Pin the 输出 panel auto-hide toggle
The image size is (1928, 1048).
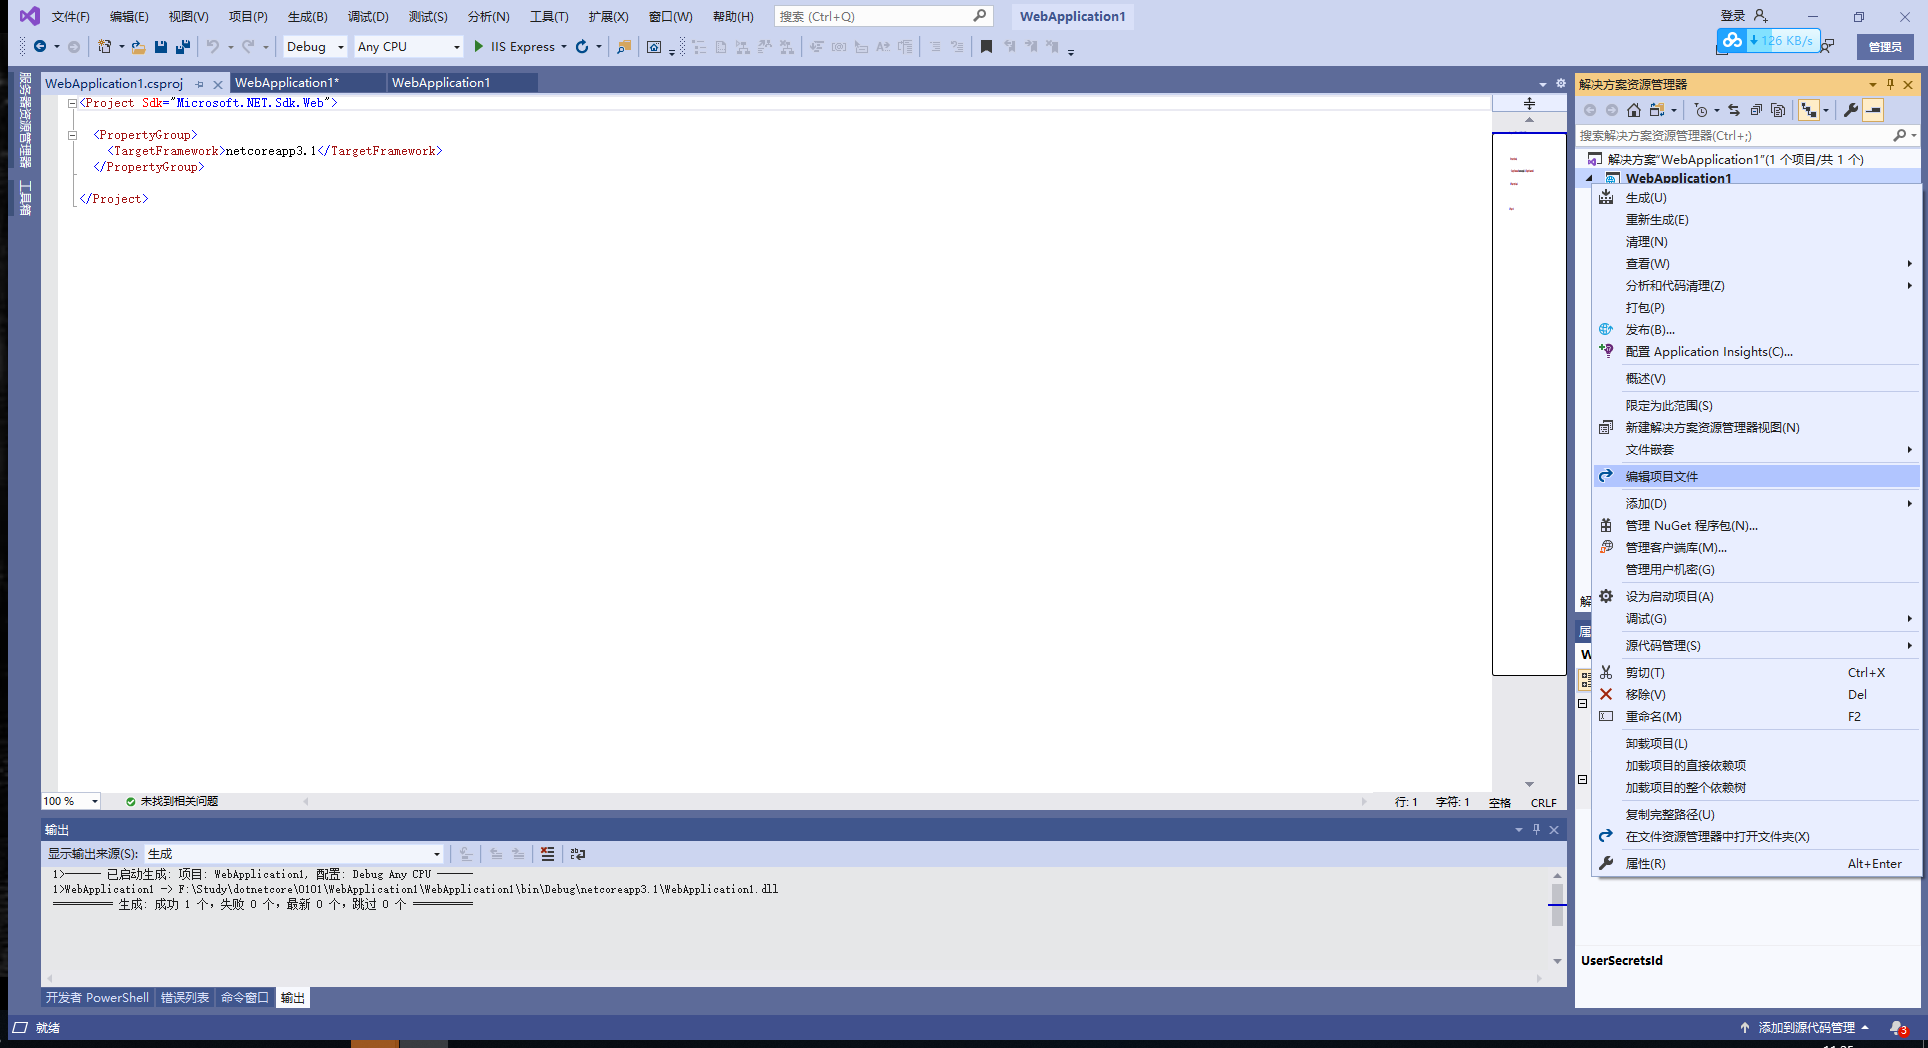point(1536,829)
